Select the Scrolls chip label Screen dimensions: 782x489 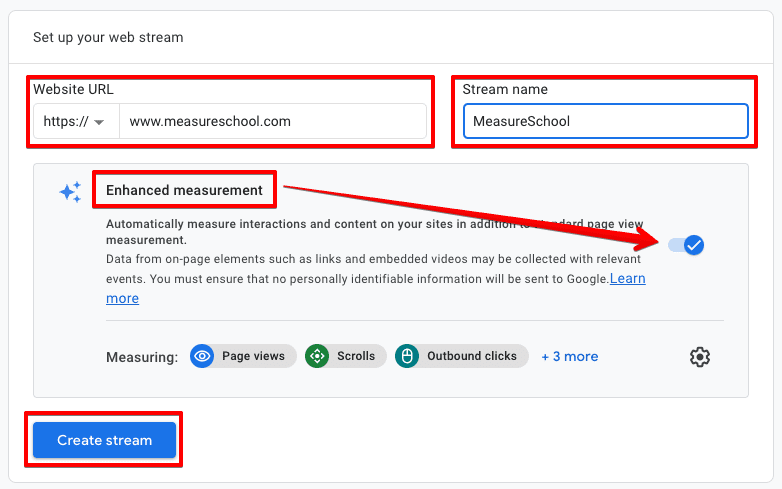[356, 356]
